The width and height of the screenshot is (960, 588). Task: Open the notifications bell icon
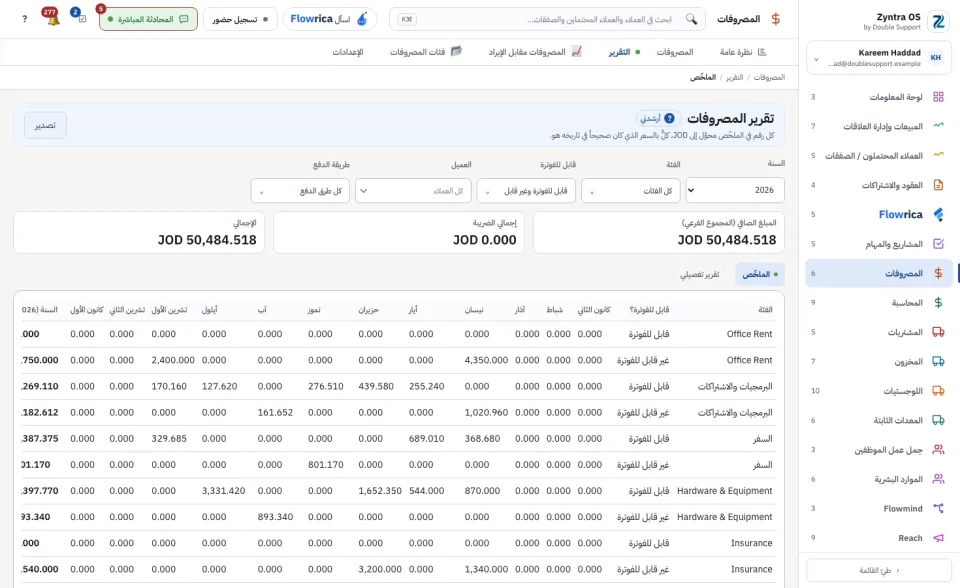(52, 18)
